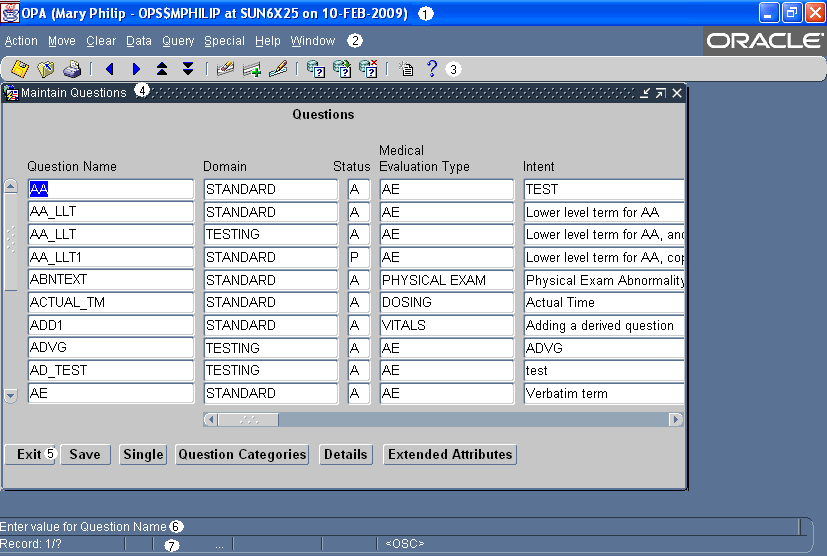Click the pencil edit-record toolbar icon

pyautogui.click(x=278, y=69)
